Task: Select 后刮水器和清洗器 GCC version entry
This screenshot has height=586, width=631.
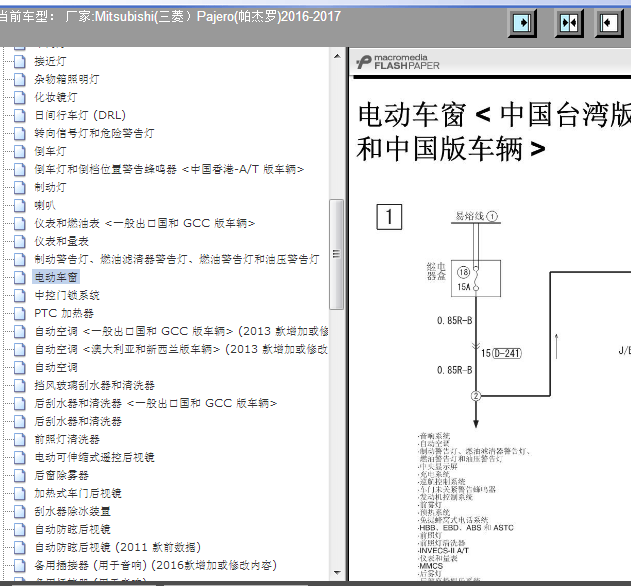Action: (156, 403)
